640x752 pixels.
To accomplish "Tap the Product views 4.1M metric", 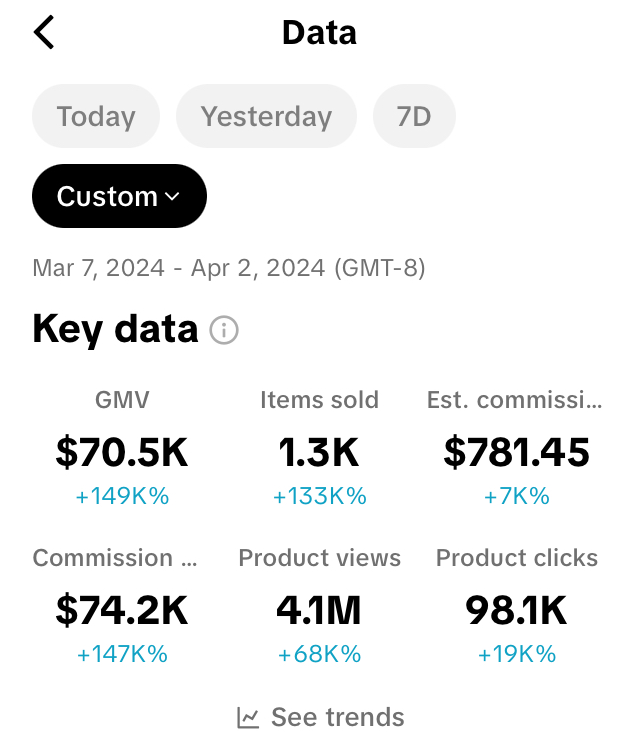I will (x=319, y=610).
